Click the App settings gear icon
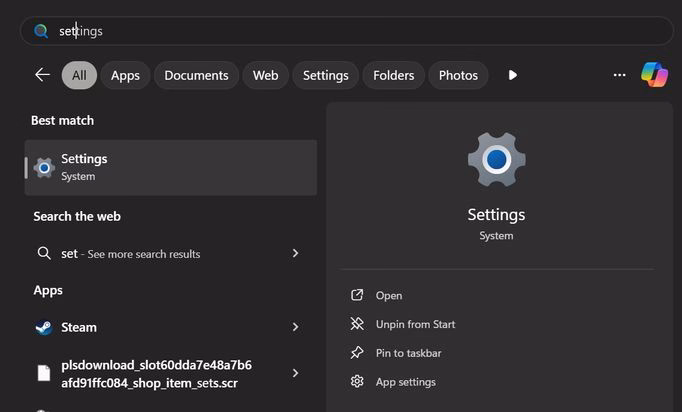This screenshot has height=412, width=682. click(357, 382)
